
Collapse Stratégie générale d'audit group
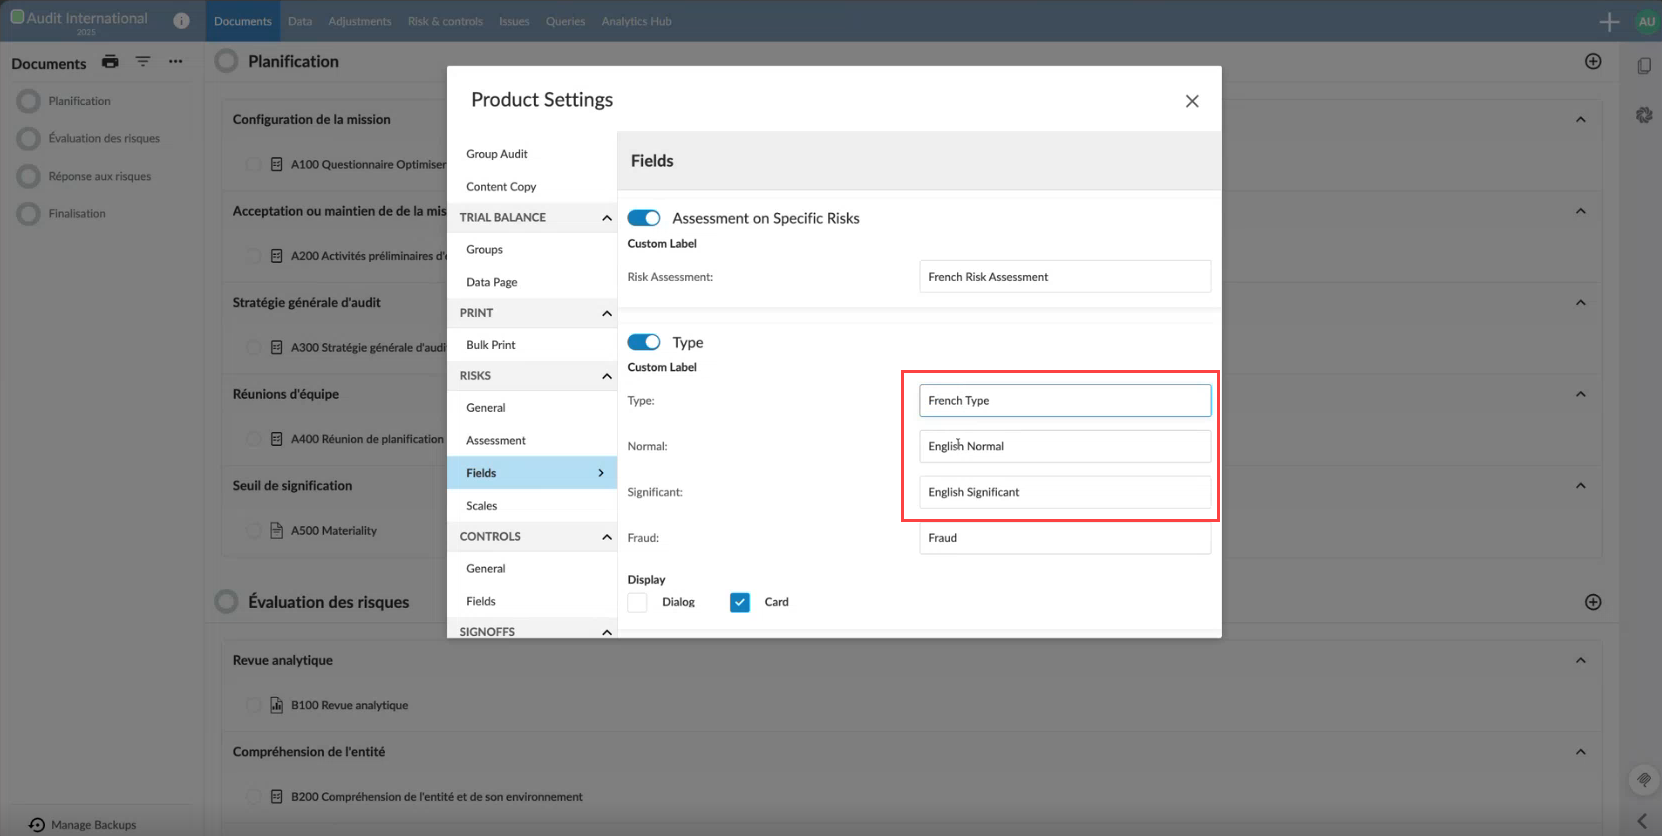pyautogui.click(x=1581, y=303)
